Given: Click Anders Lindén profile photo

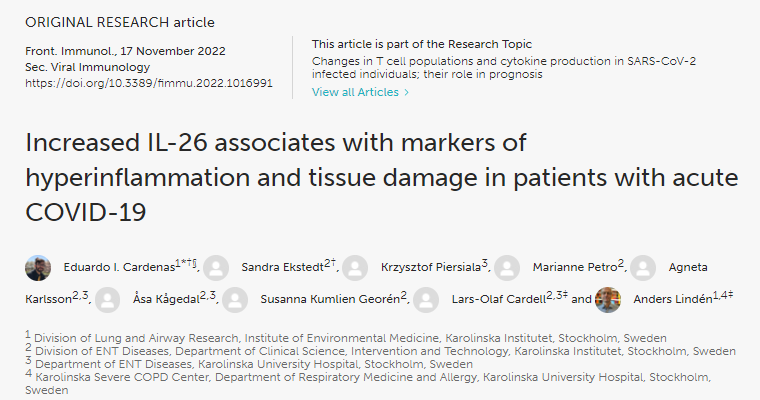Looking at the screenshot, I should tap(608, 299).
